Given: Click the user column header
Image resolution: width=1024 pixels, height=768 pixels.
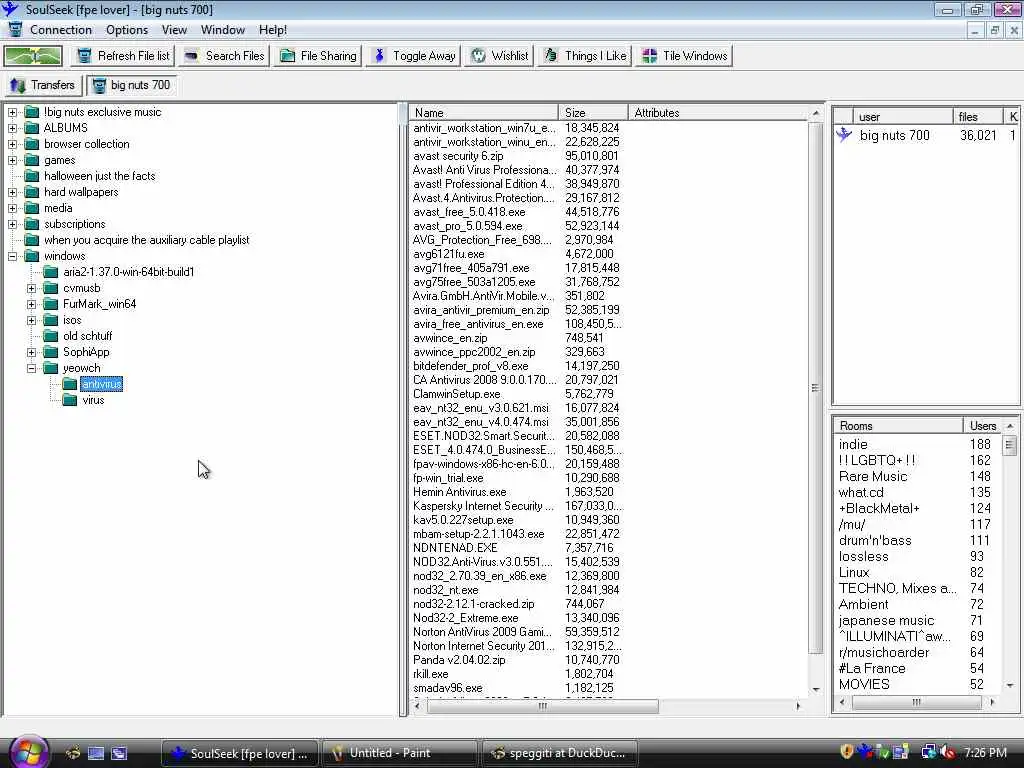Looking at the screenshot, I should pyautogui.click(x=903, y=116).
